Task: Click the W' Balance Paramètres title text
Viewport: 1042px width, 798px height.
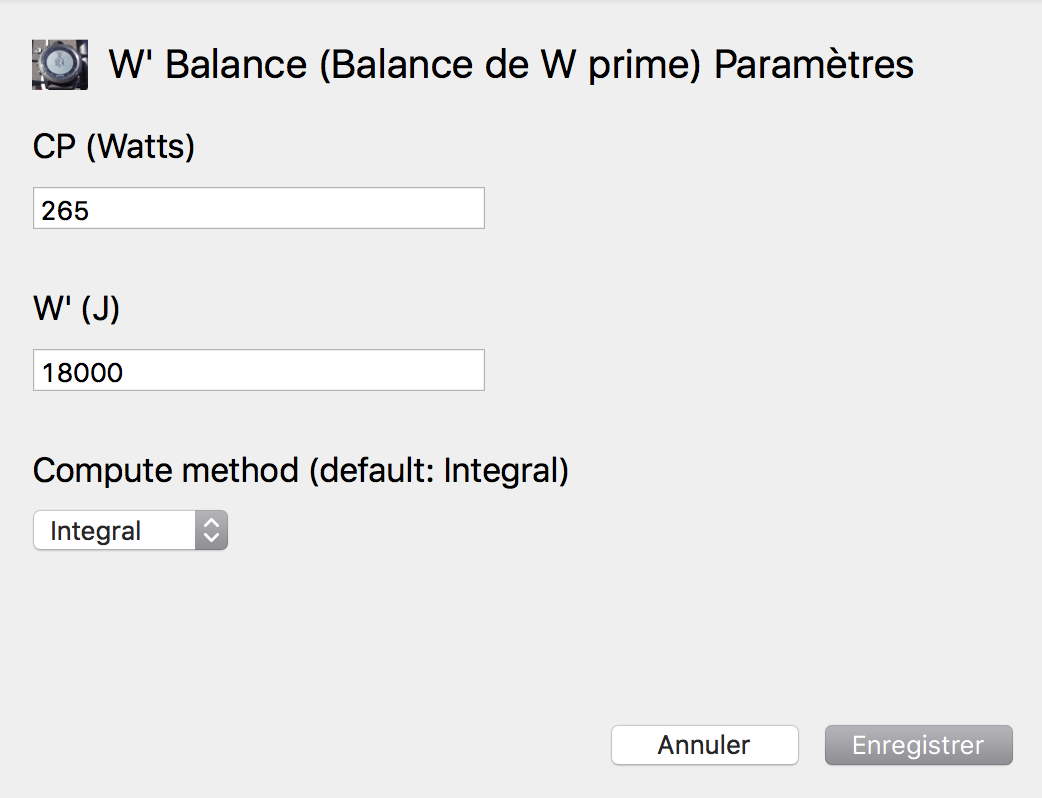Action: (511, 64)
